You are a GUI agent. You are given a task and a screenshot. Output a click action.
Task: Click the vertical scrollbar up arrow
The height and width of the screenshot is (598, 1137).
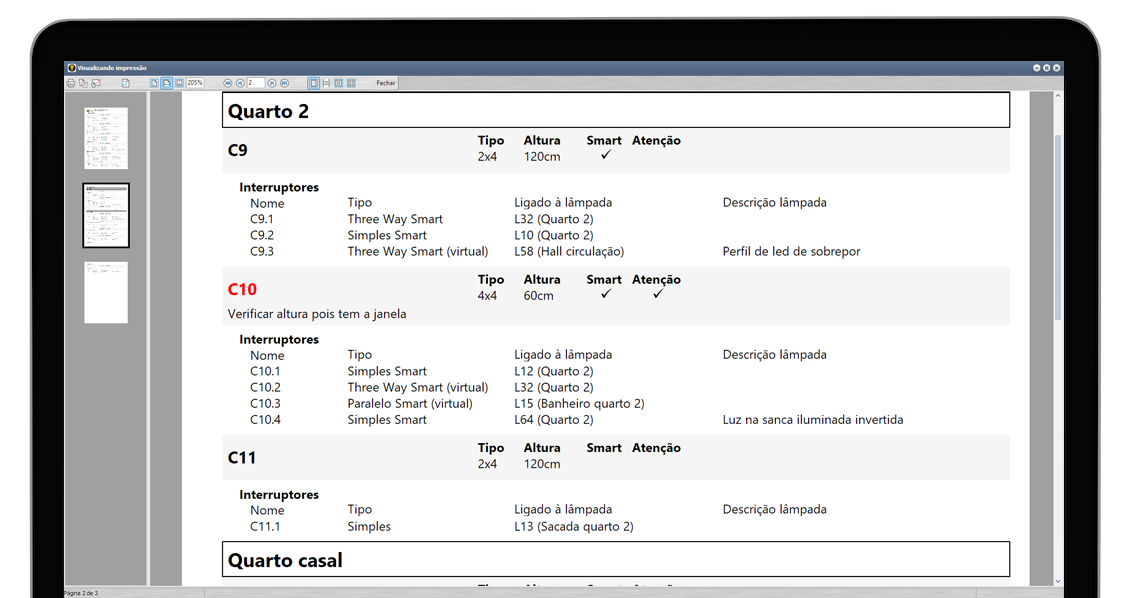[x=1058, y=97]
